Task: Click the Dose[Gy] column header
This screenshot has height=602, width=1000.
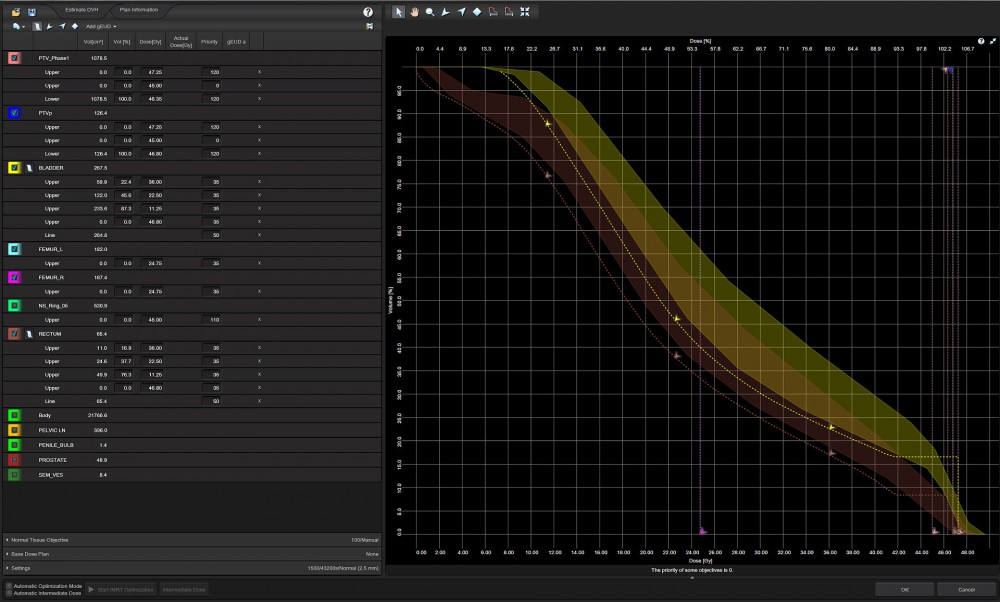Action: coord(151,41)
